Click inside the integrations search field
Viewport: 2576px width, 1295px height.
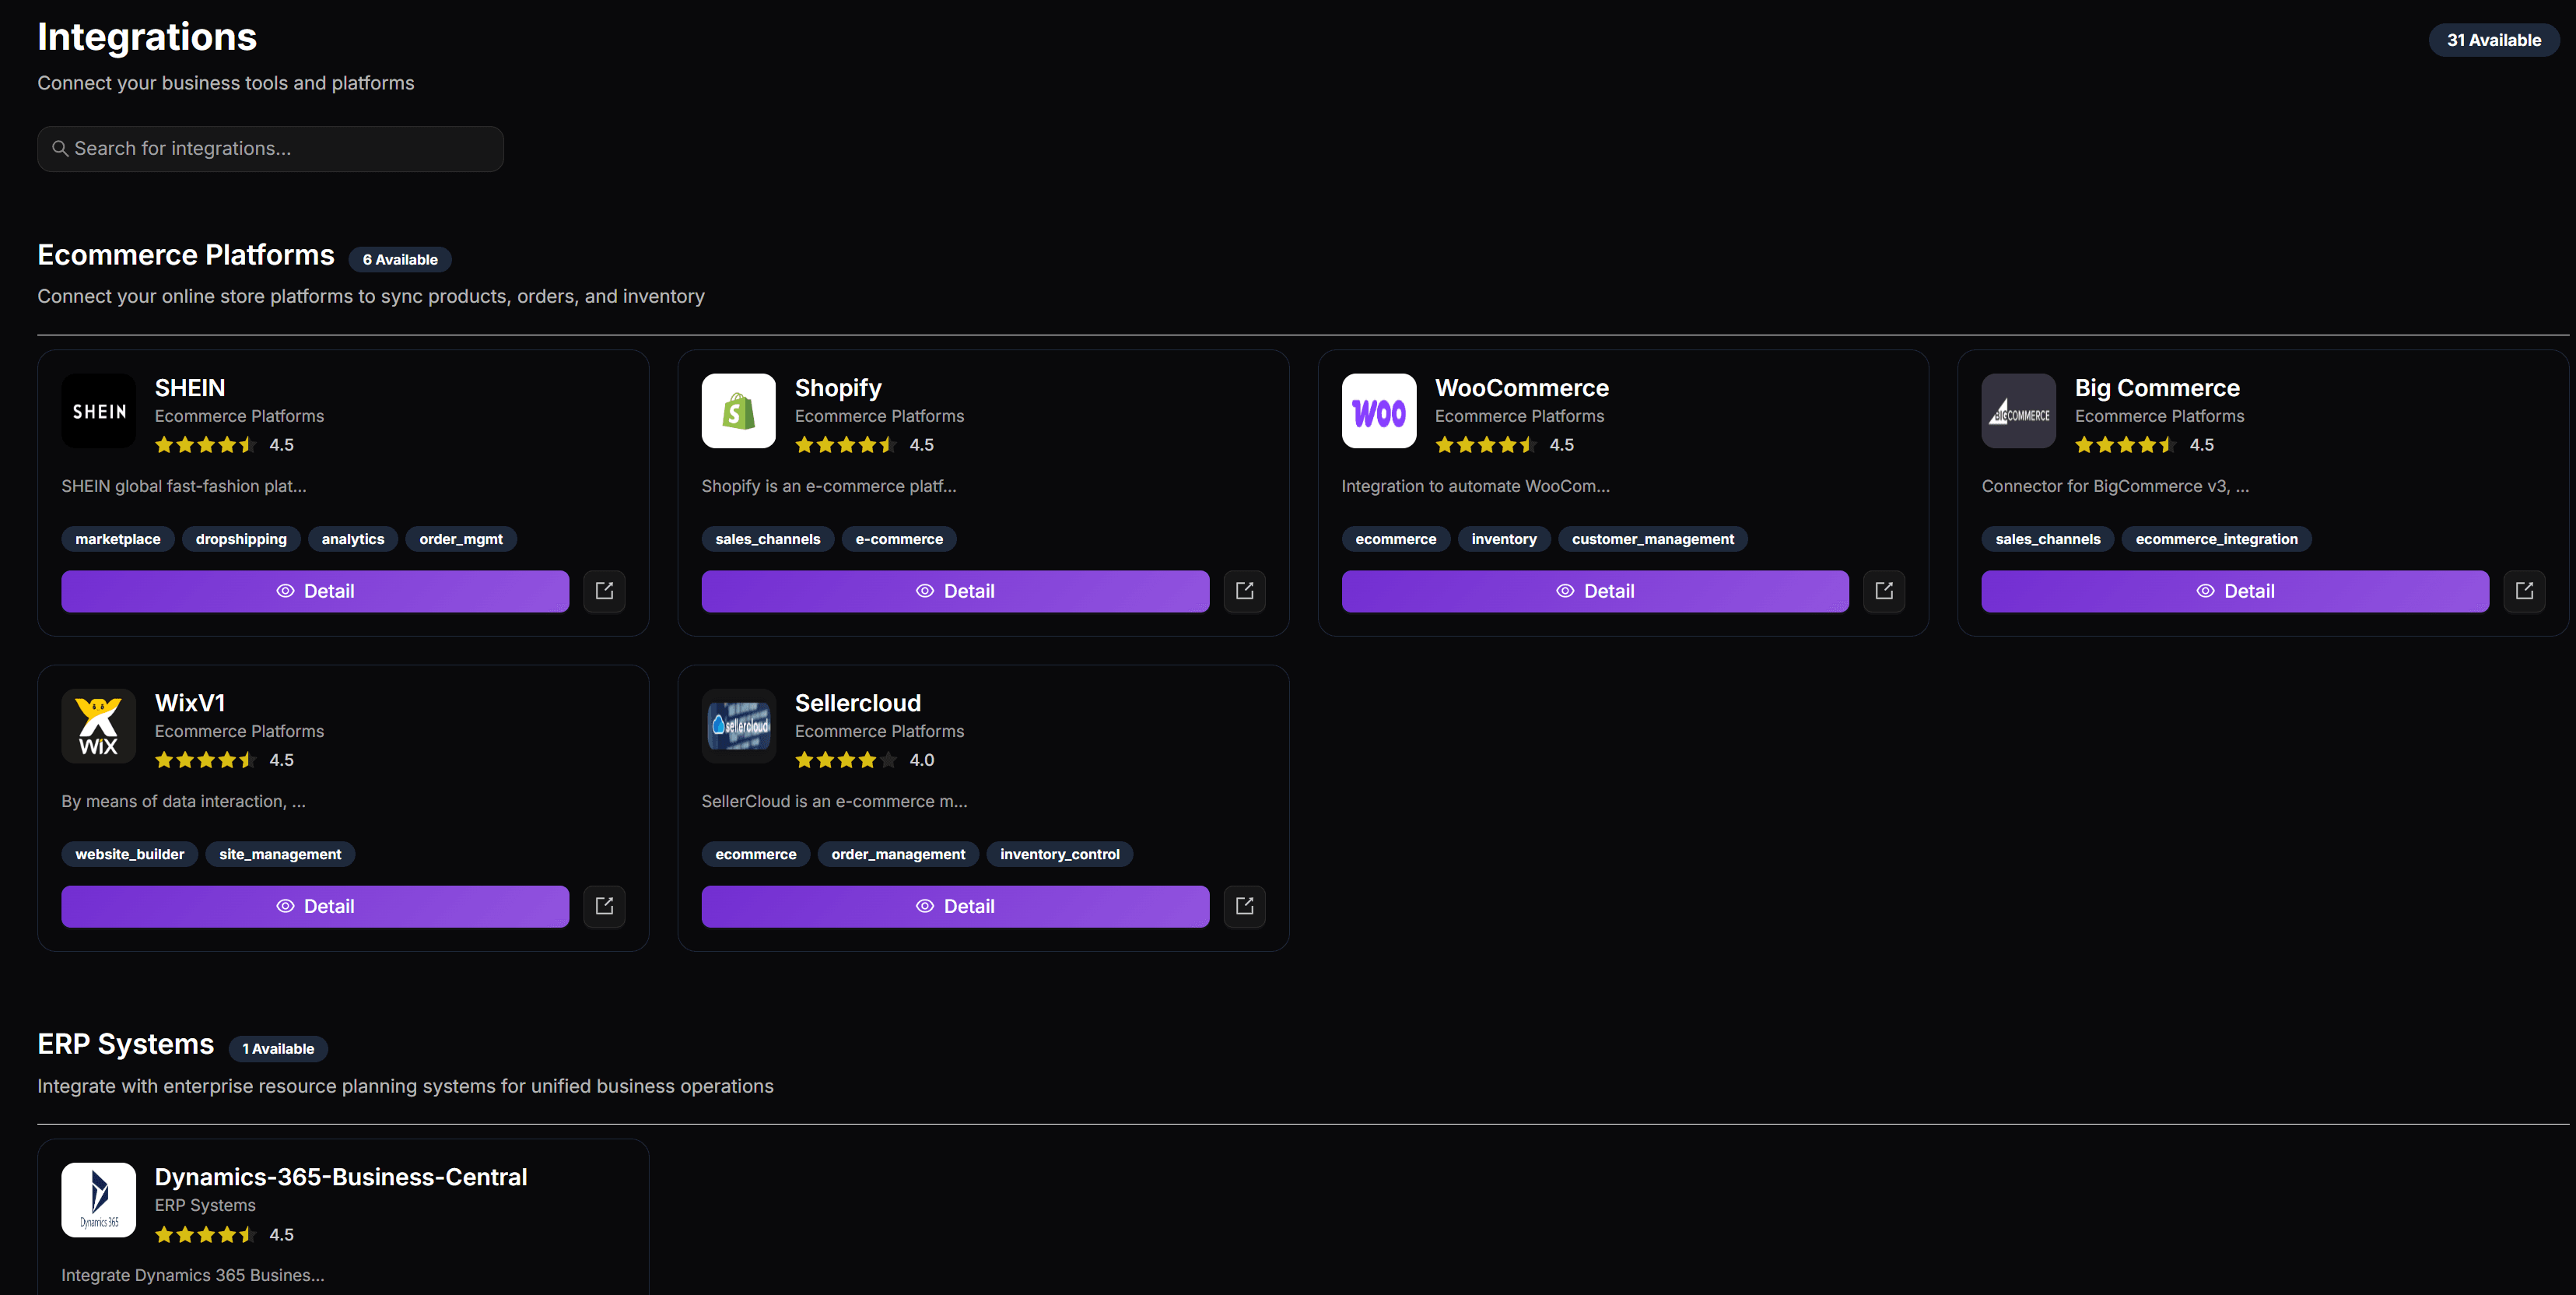pyautogui.click(x=270, y=148)
